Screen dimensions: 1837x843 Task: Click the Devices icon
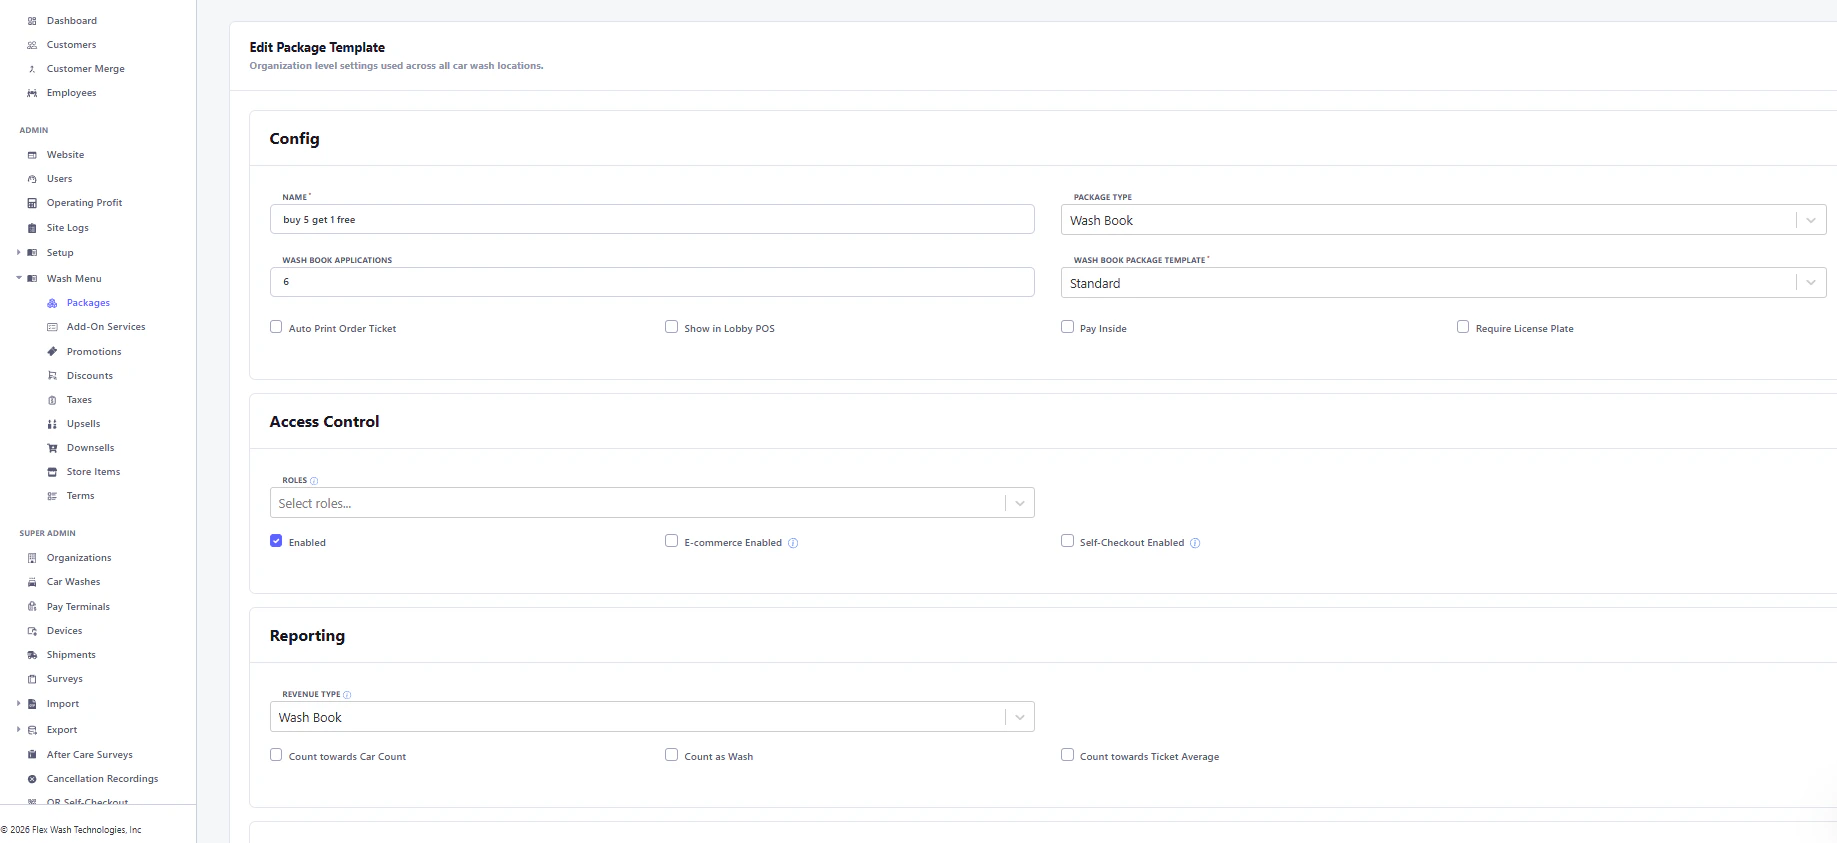pyautogui.click(x=32, y=631)
